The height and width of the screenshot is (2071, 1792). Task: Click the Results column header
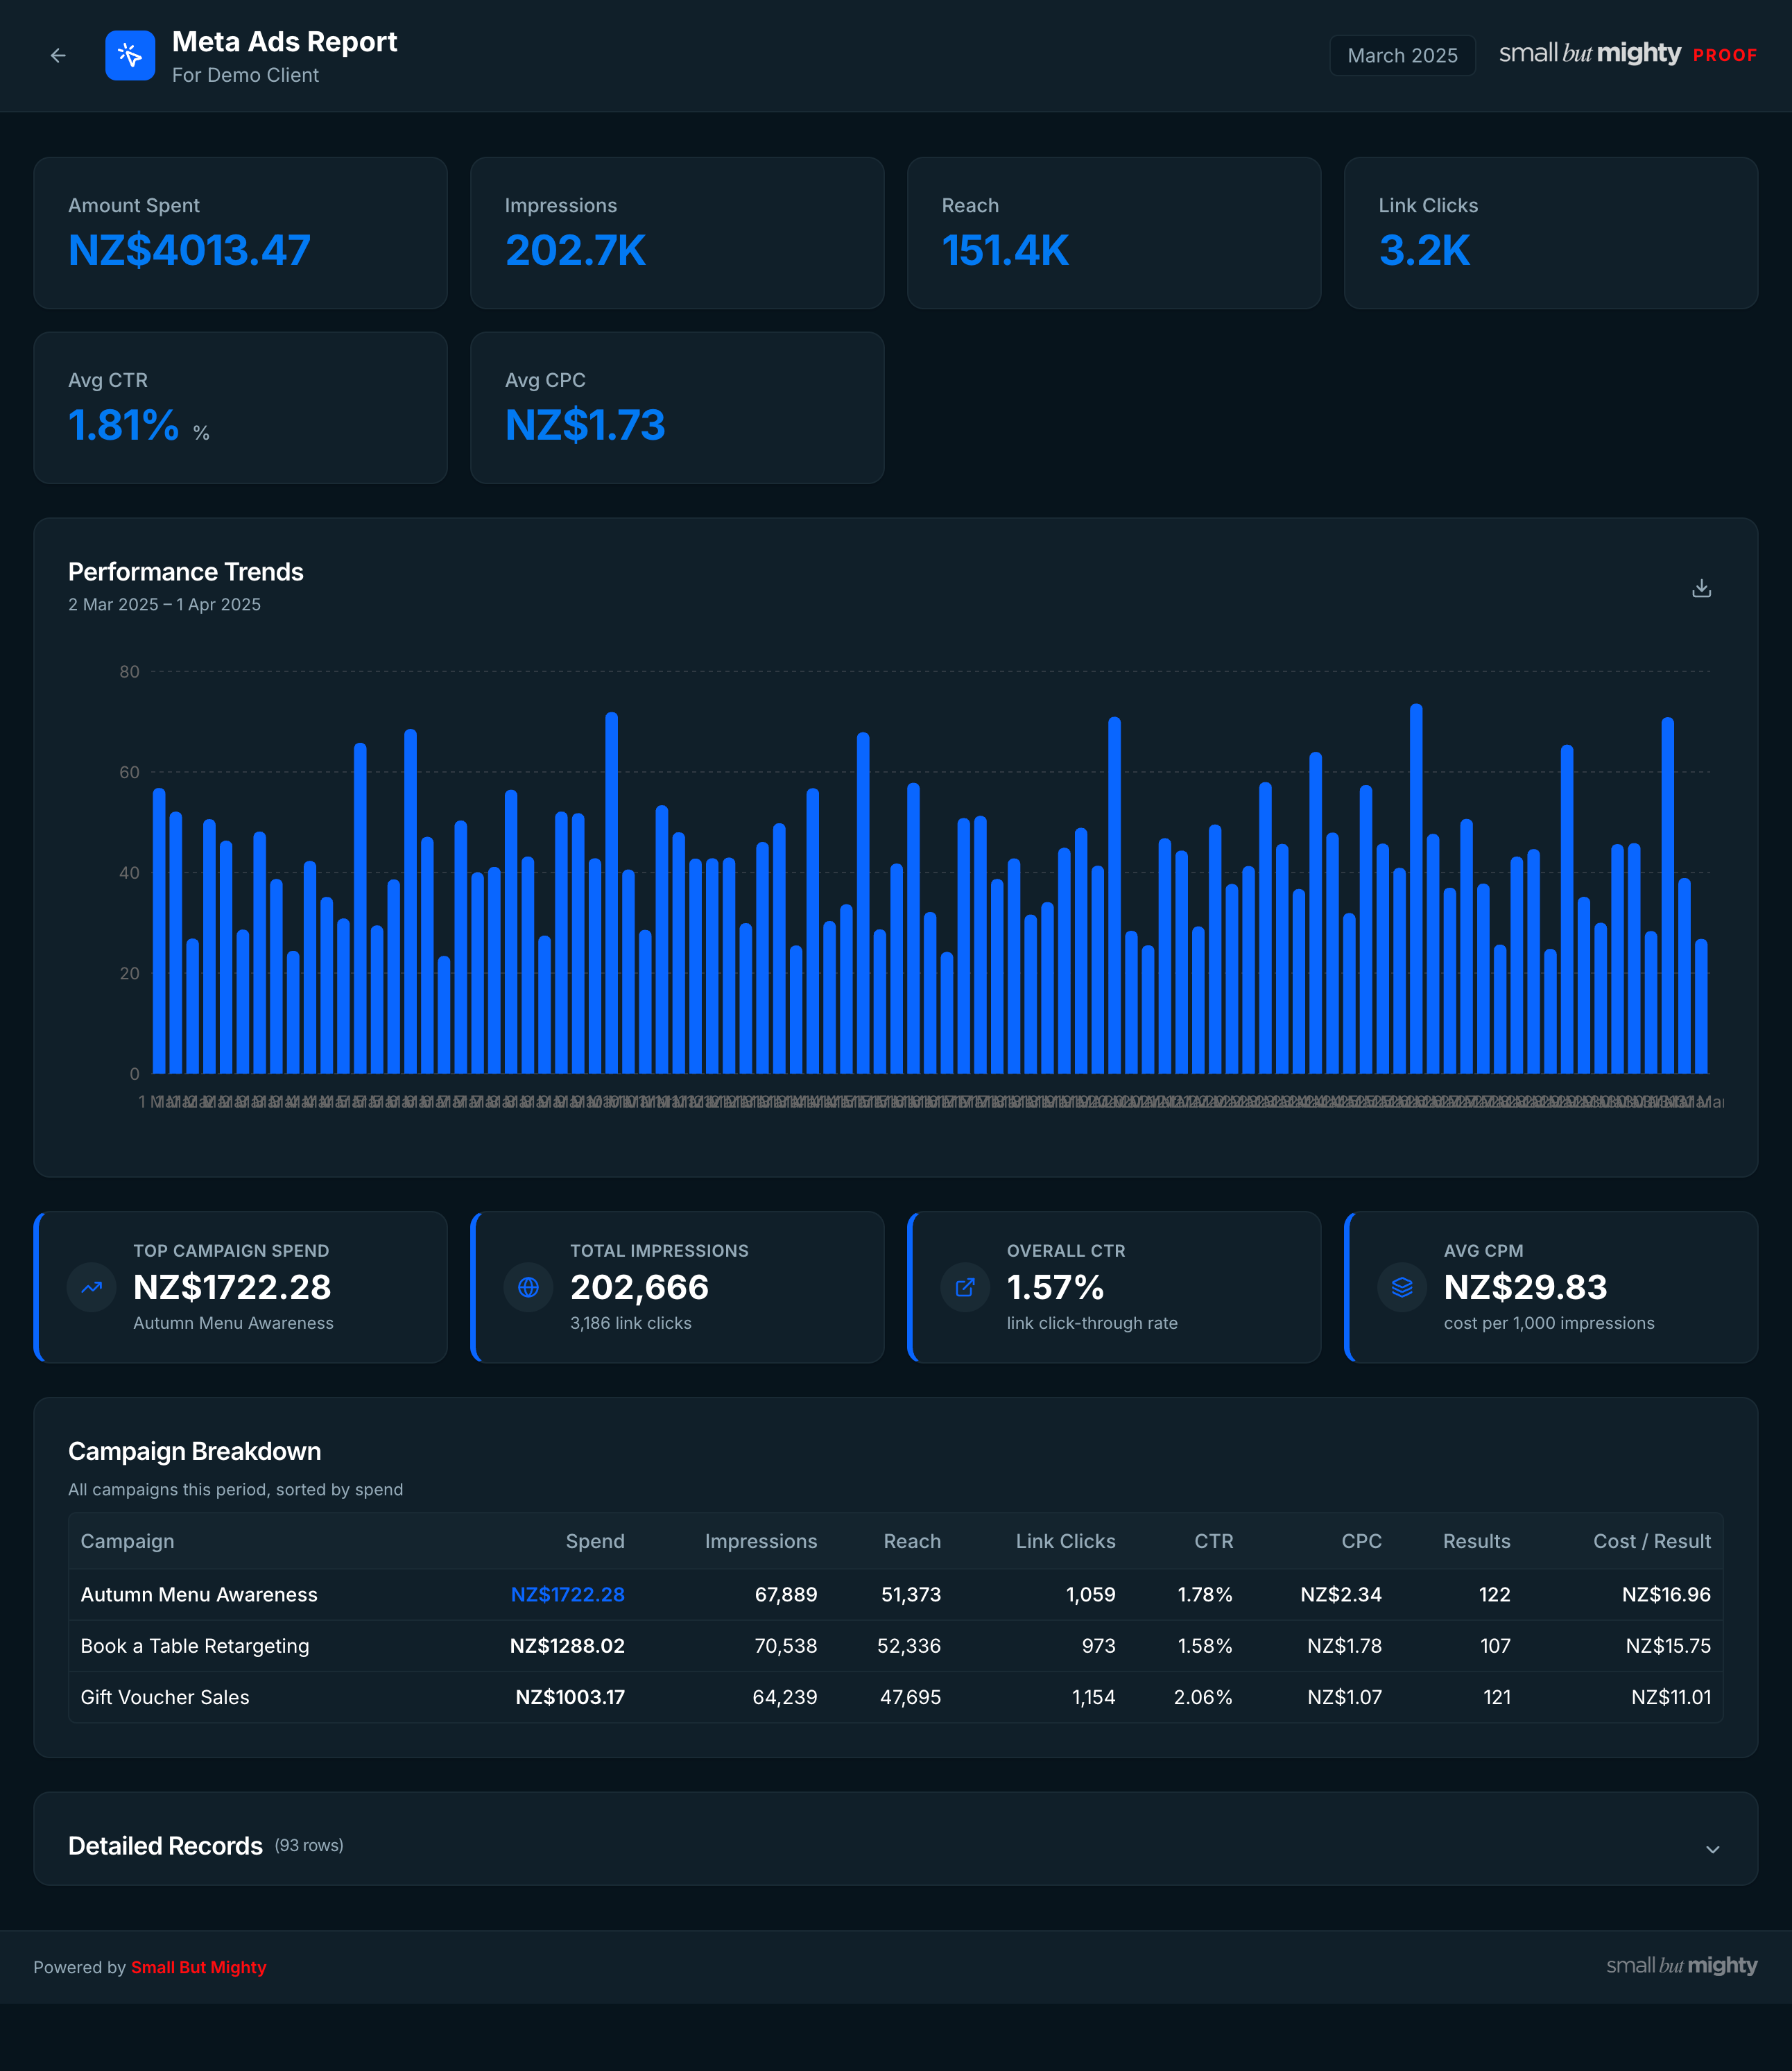pos(1476,1541)
